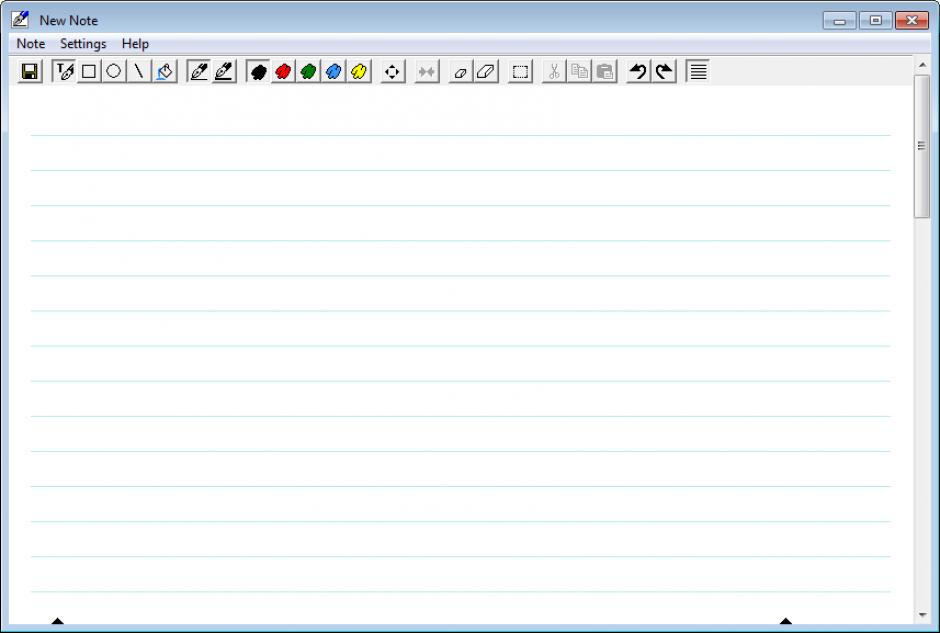Click the left margin marker triangle
Viewport: 940px width, 633px height.
point(58,621)
